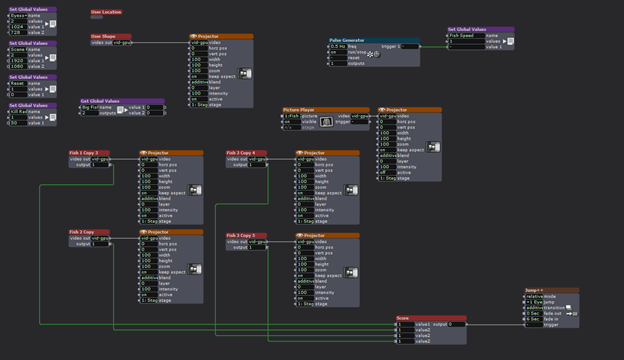Click the Fish Speed Set Global Values icon

pyautogui.click(x=509, y=41)
